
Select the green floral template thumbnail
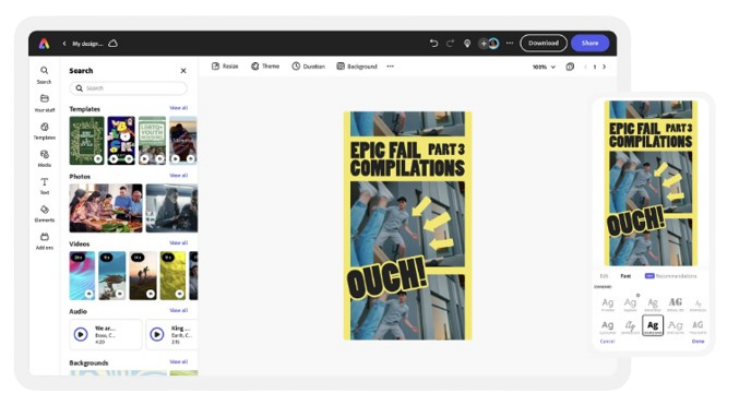click(87, 140)
